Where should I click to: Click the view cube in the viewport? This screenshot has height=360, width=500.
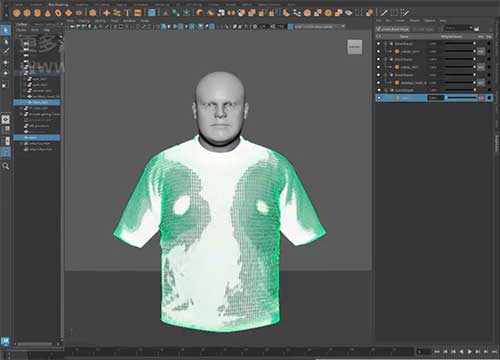pos(355,47)
